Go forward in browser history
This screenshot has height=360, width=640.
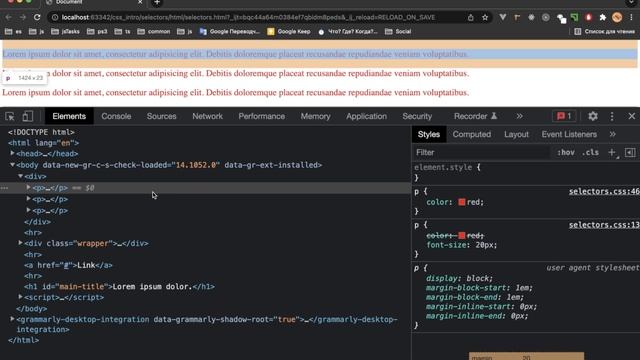(x=23, y=17)
